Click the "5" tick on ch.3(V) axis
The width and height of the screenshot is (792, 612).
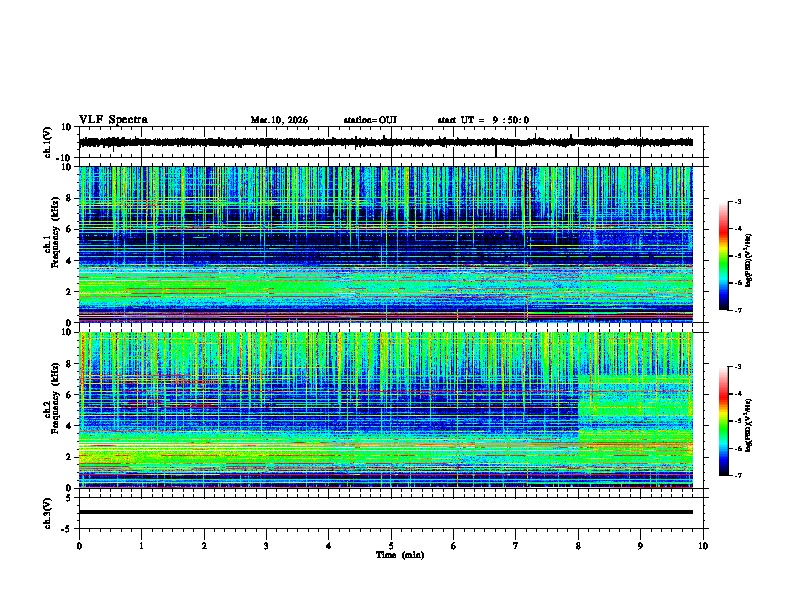point(70,497)
